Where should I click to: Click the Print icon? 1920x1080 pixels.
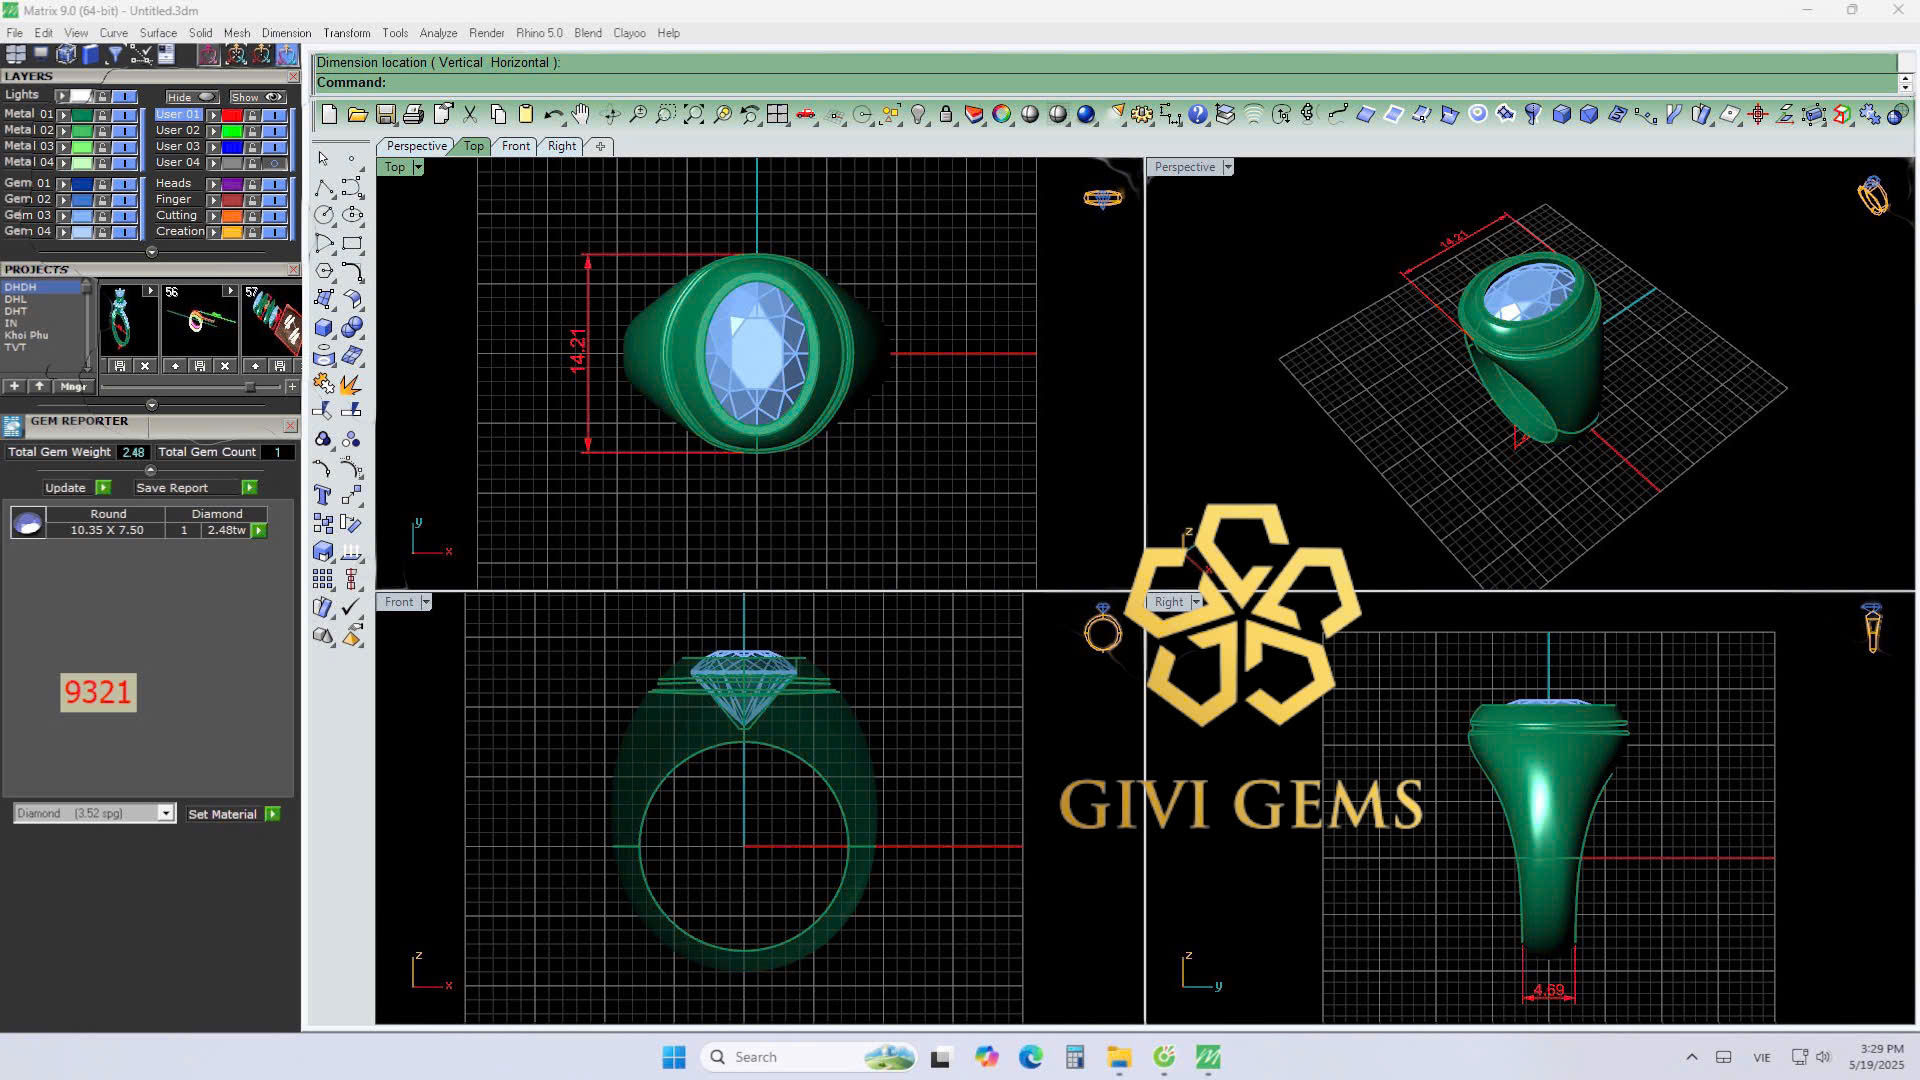pos(413,115)
